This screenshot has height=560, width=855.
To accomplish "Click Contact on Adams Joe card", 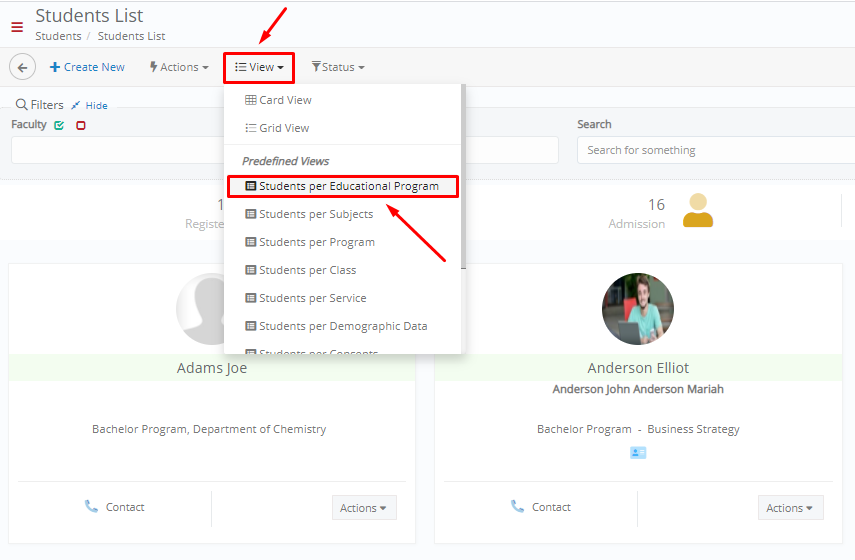I will 115,507.
